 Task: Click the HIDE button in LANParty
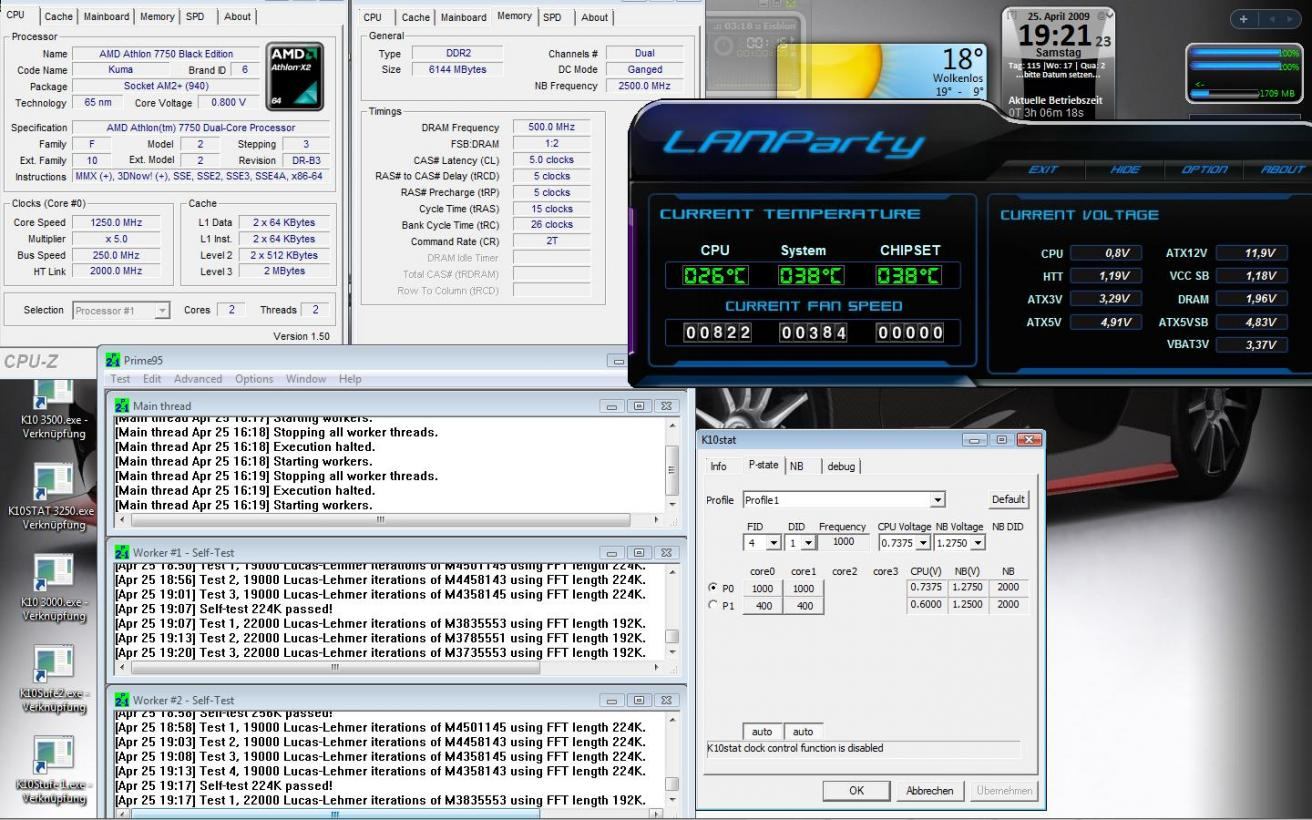pos(1125,170)
